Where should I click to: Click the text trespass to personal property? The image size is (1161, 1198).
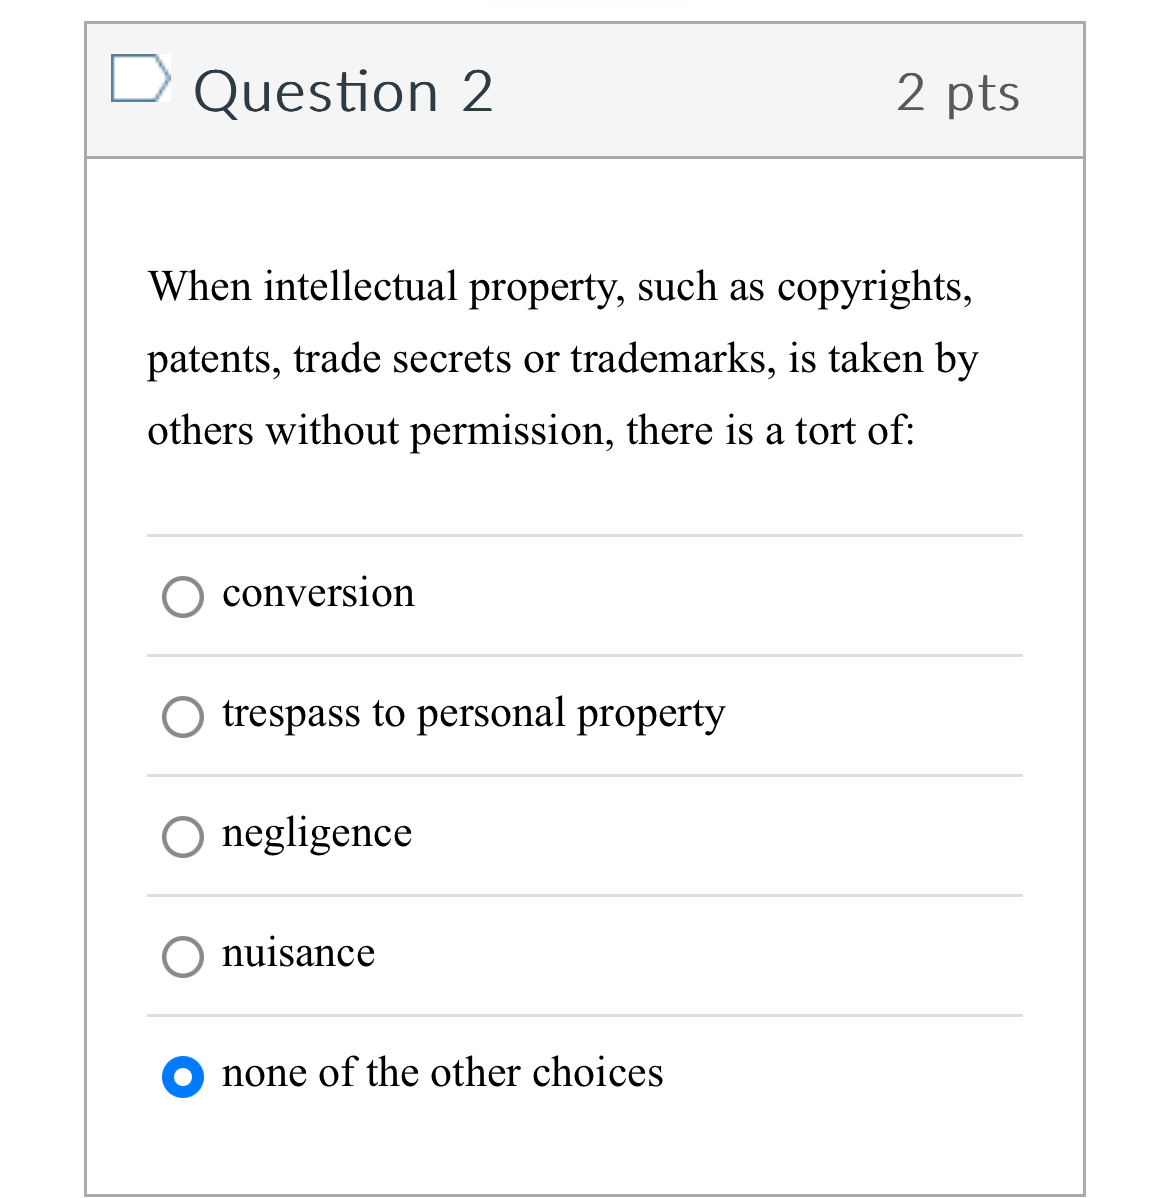coord(473,715)
